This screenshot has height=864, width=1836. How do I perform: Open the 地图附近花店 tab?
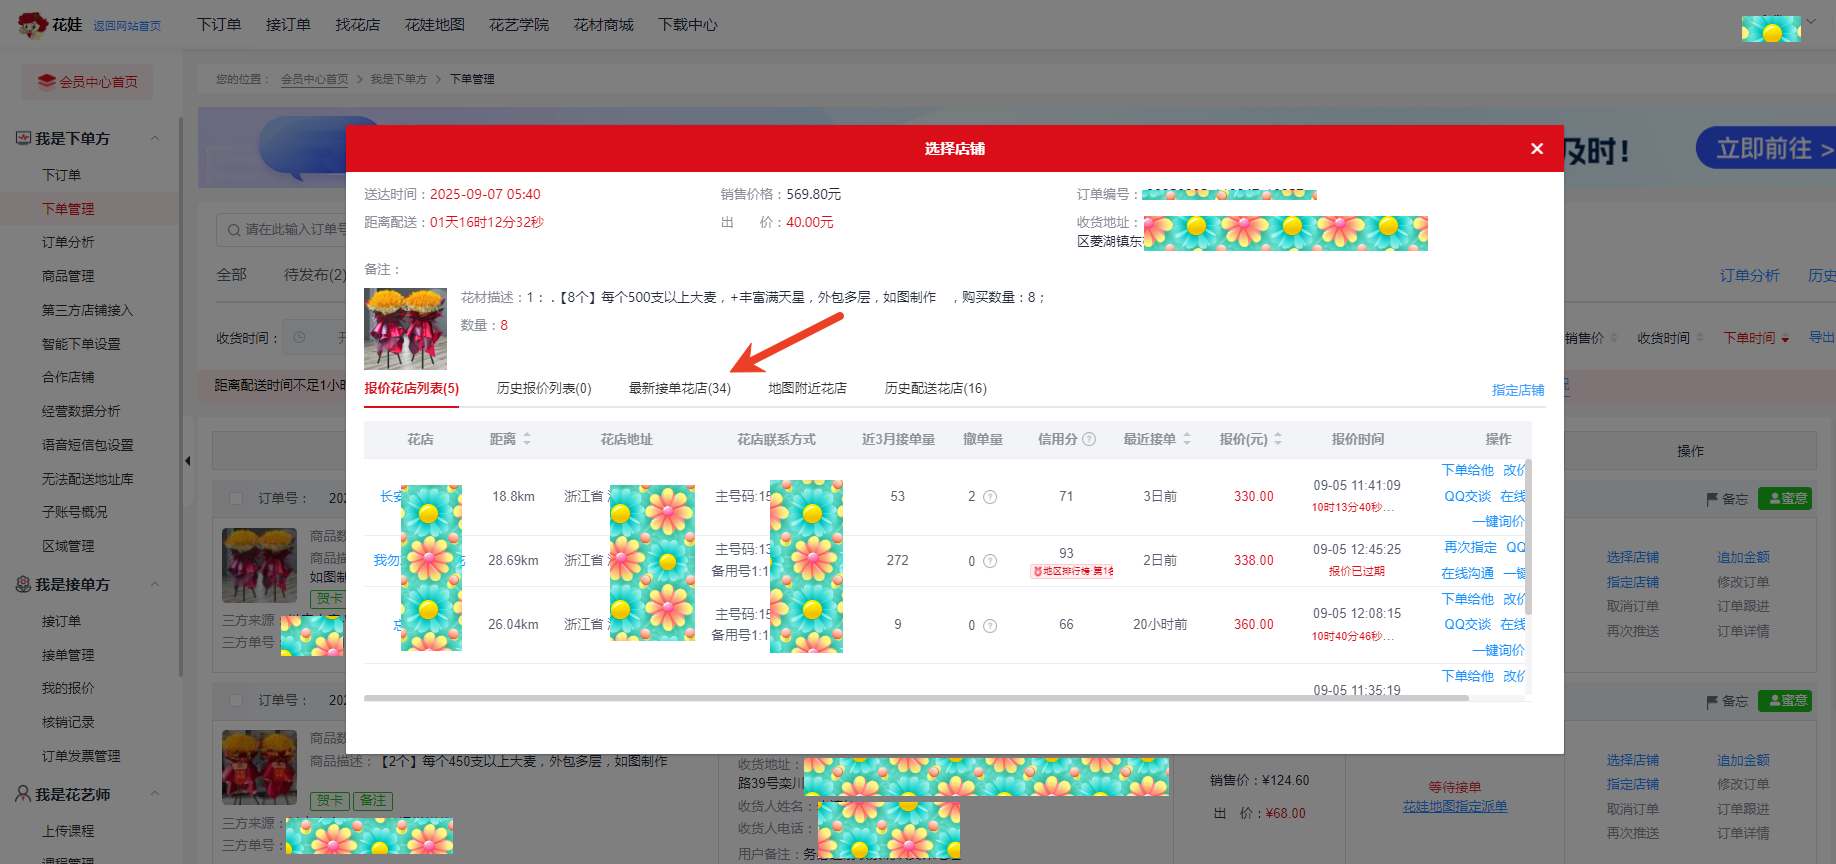[x=807, y=388]
